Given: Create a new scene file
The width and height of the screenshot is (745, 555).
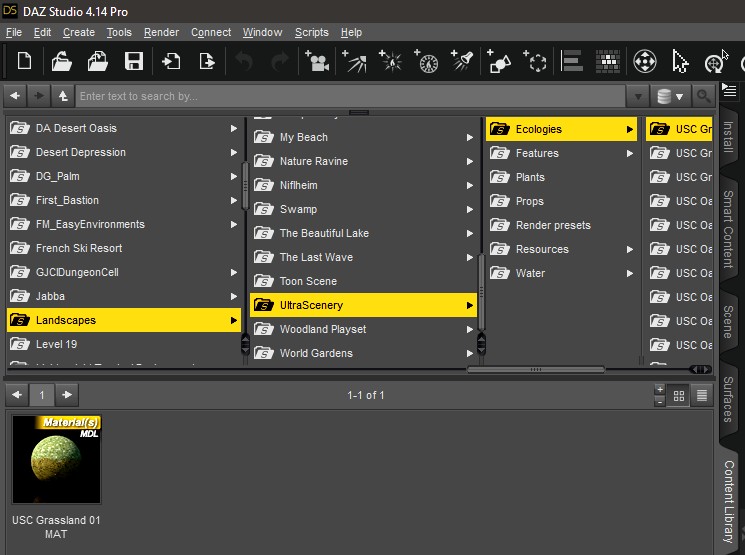Looking at the screenshot, I should pyautogui.click(x=24, y=61).
